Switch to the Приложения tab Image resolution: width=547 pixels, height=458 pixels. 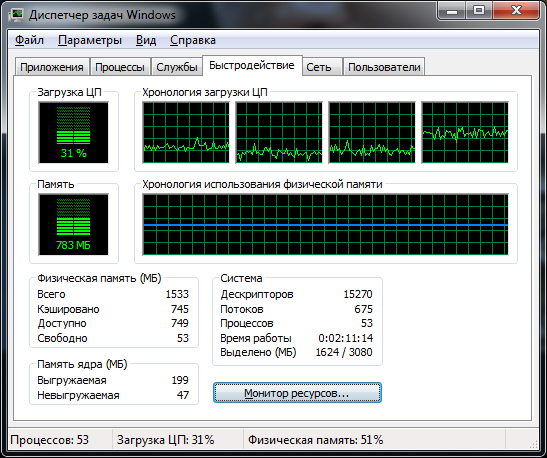52,67
